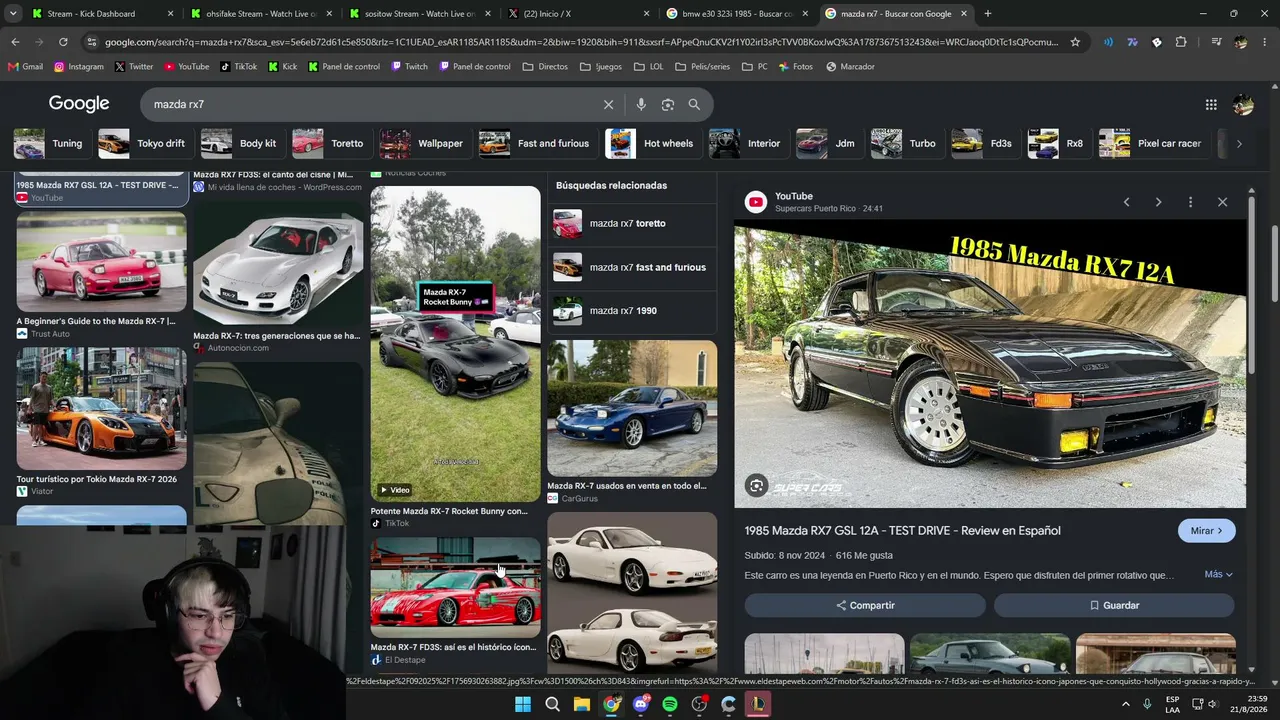
Task: Open related search mazda rx7 toretto
Action: (632, 223)
